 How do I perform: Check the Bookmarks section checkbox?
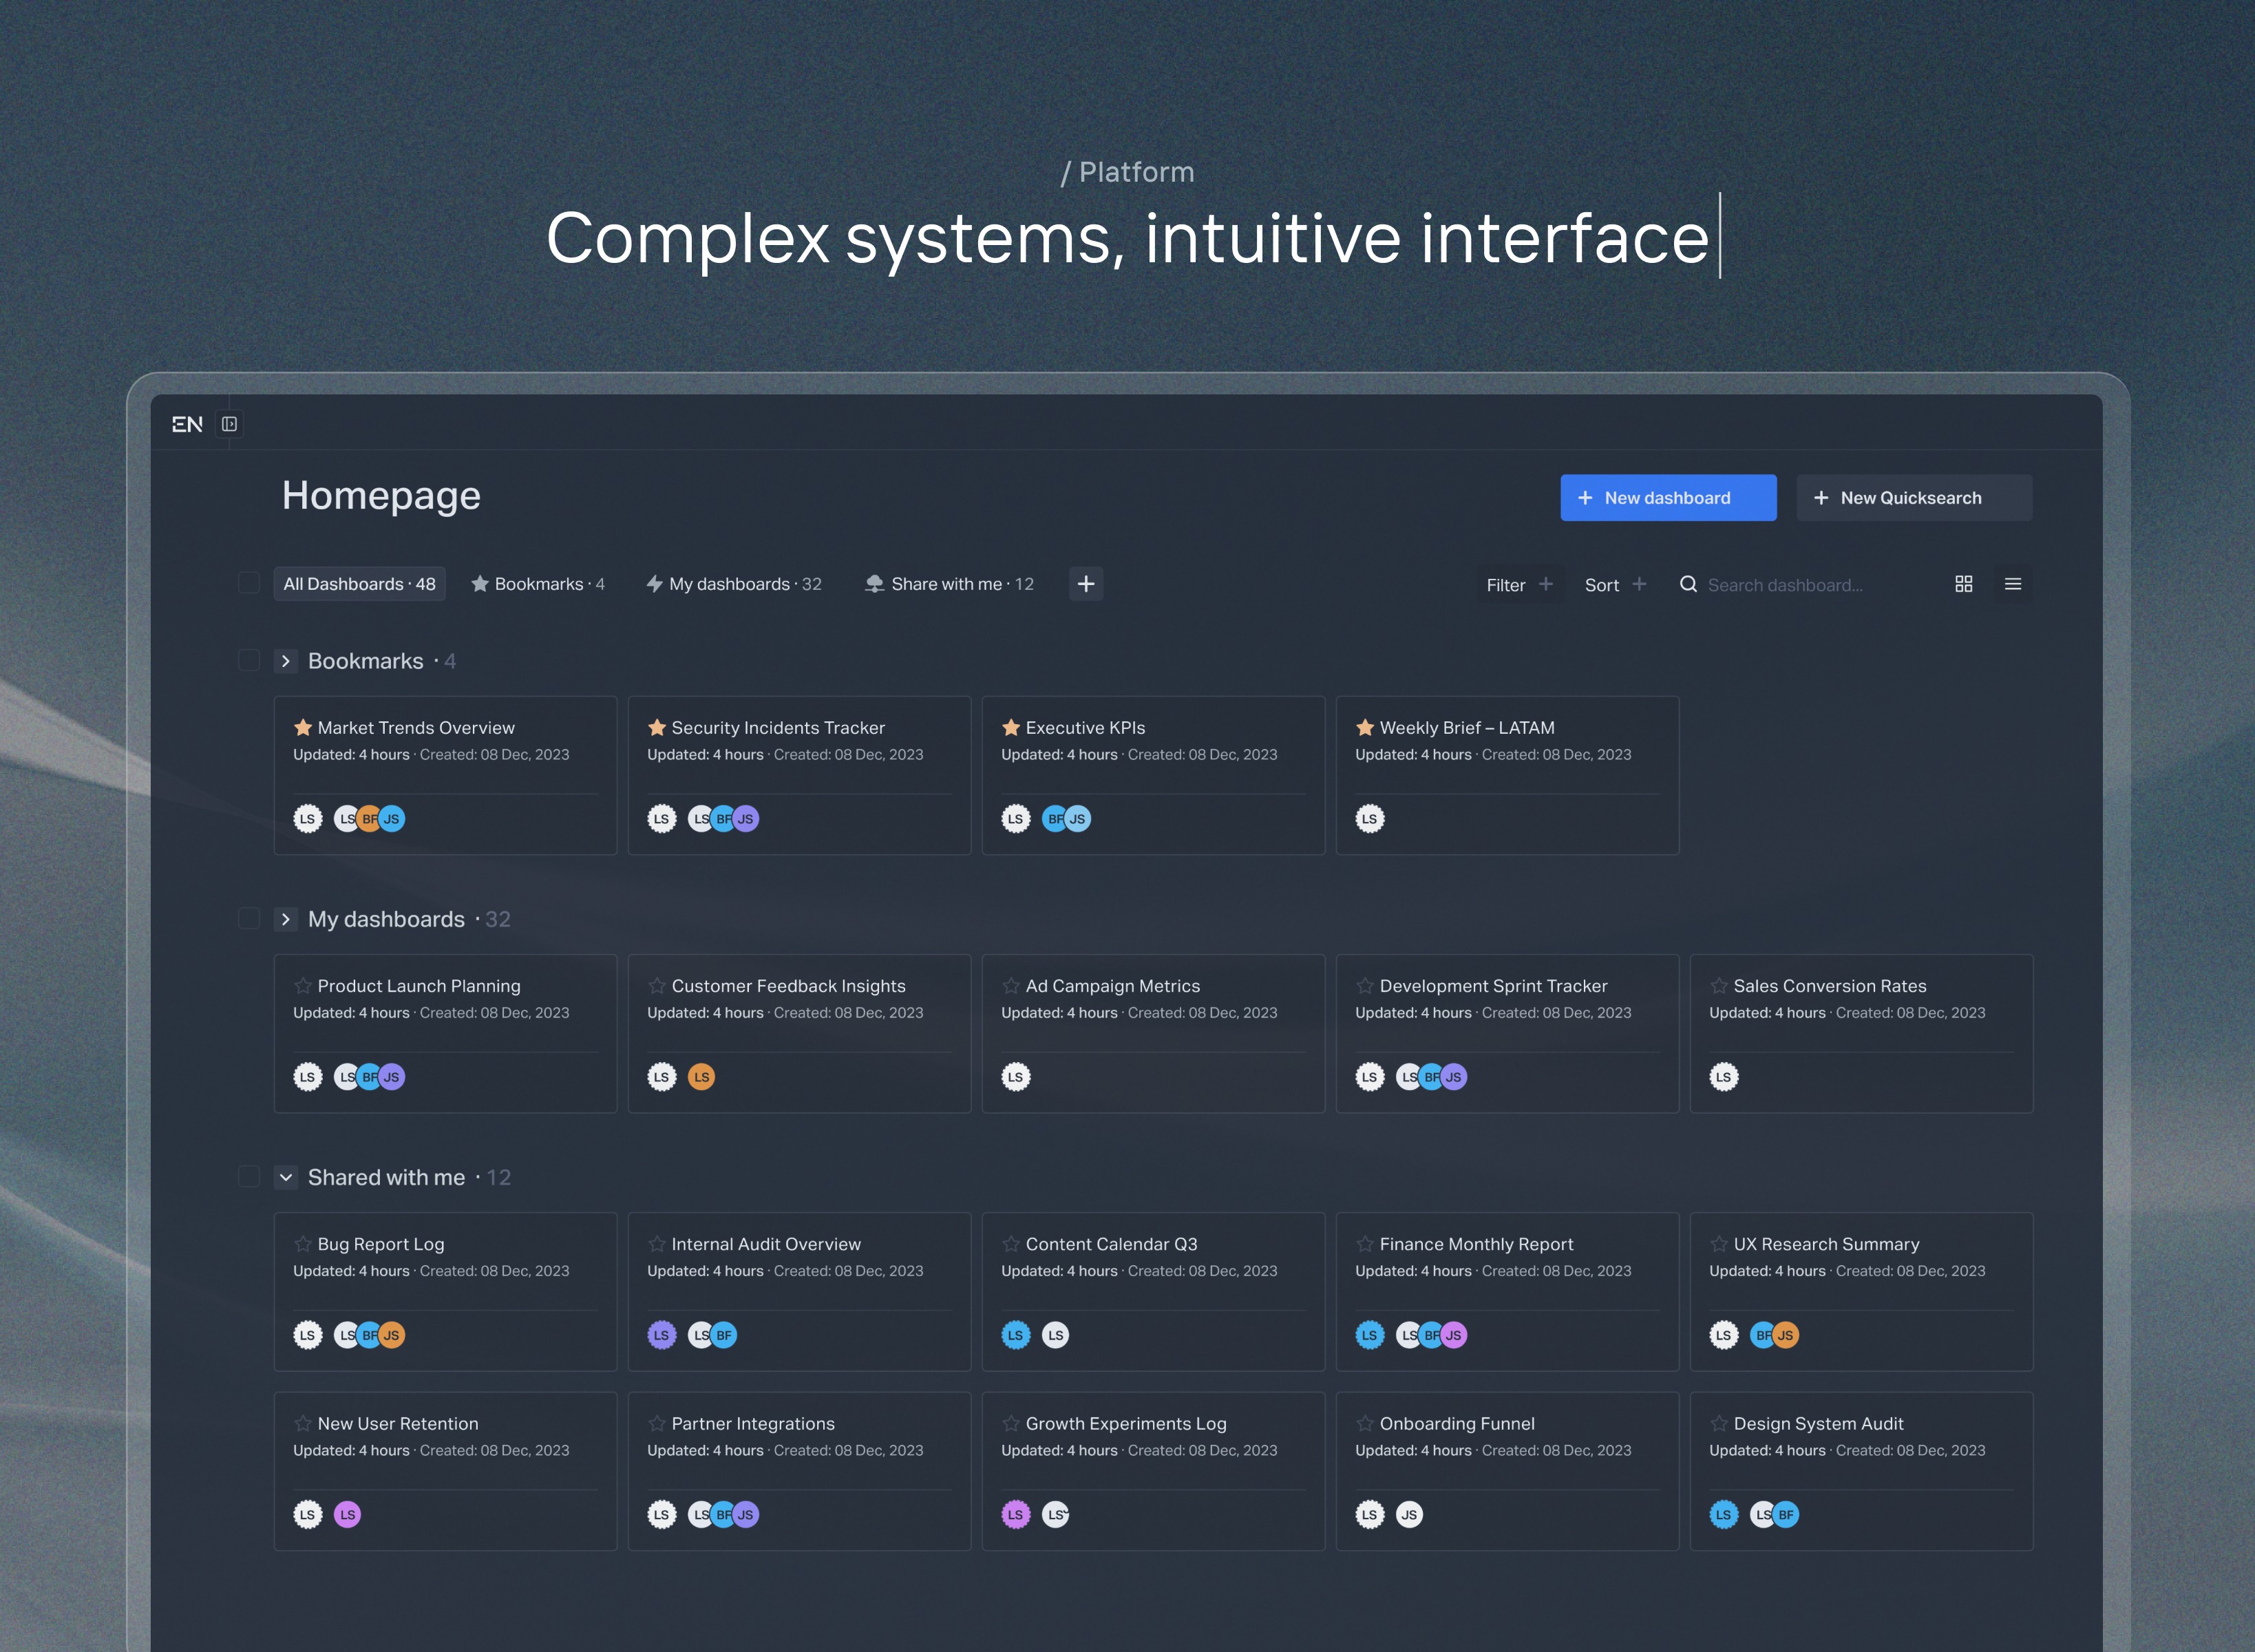pyautogui.click(x=249, y=661)
